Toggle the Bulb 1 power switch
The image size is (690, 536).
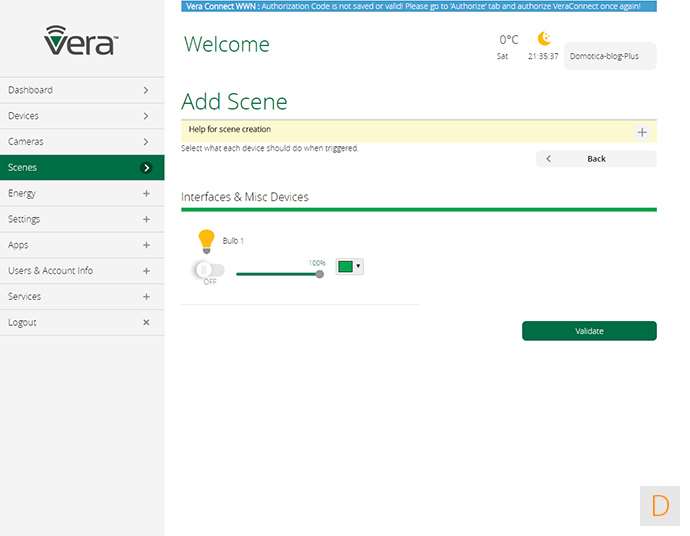coord(209,270)
